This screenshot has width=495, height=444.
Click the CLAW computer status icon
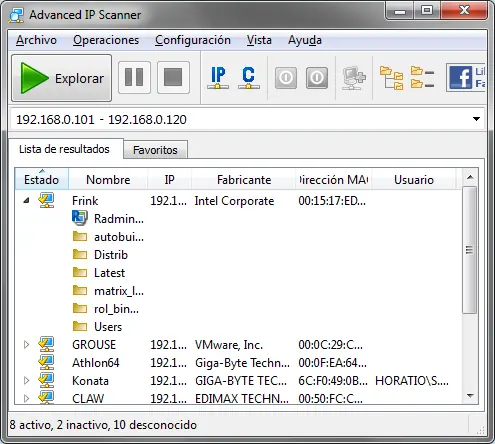coord(46,397)
